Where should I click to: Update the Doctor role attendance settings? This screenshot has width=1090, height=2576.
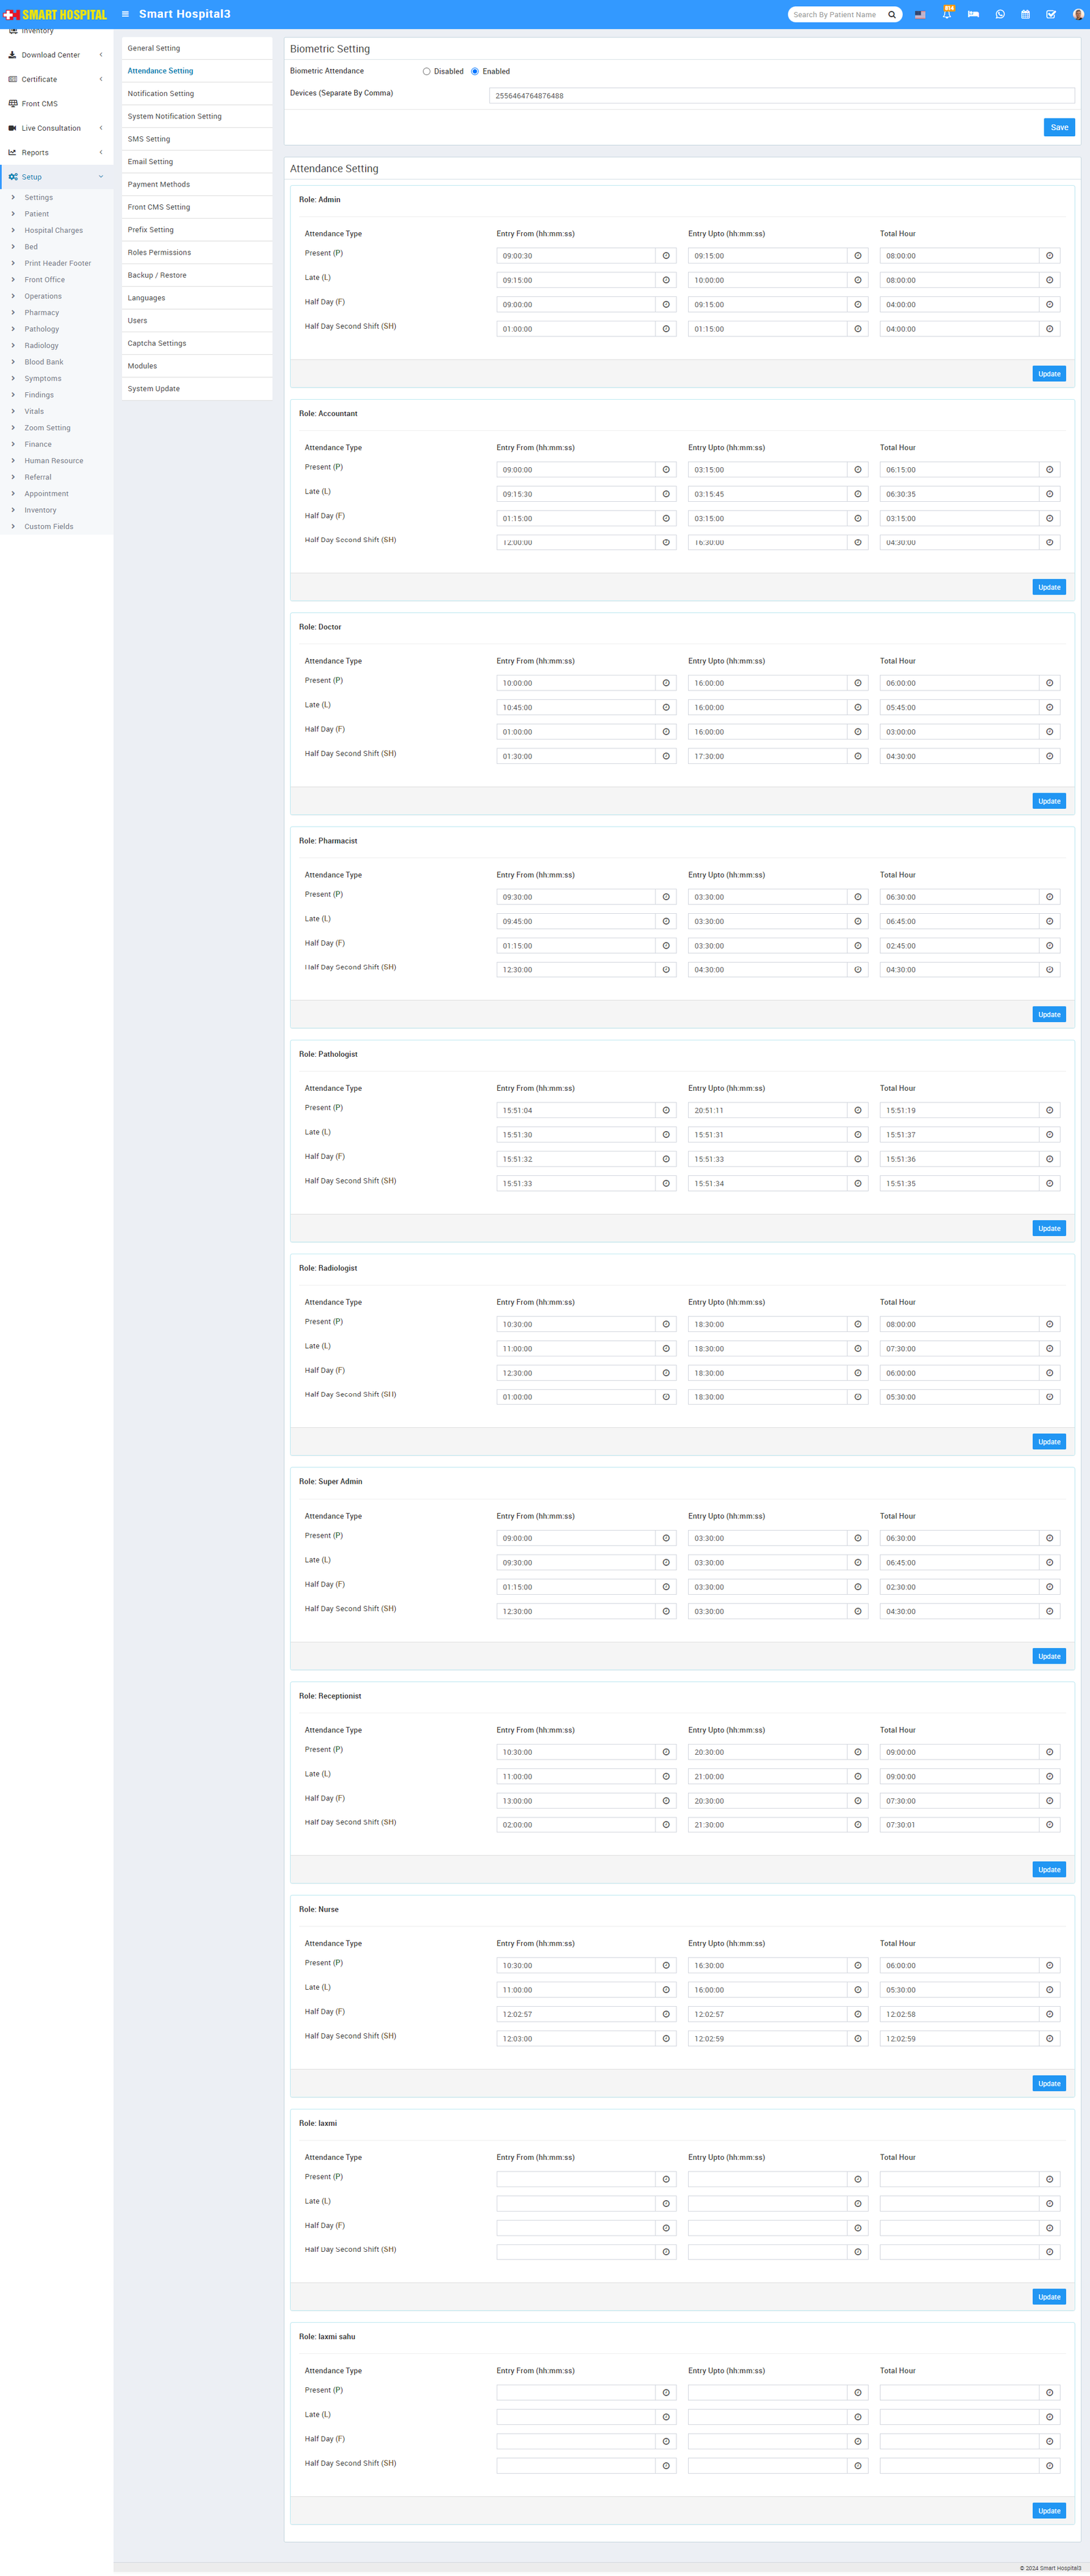click(x=1048, y=801)
